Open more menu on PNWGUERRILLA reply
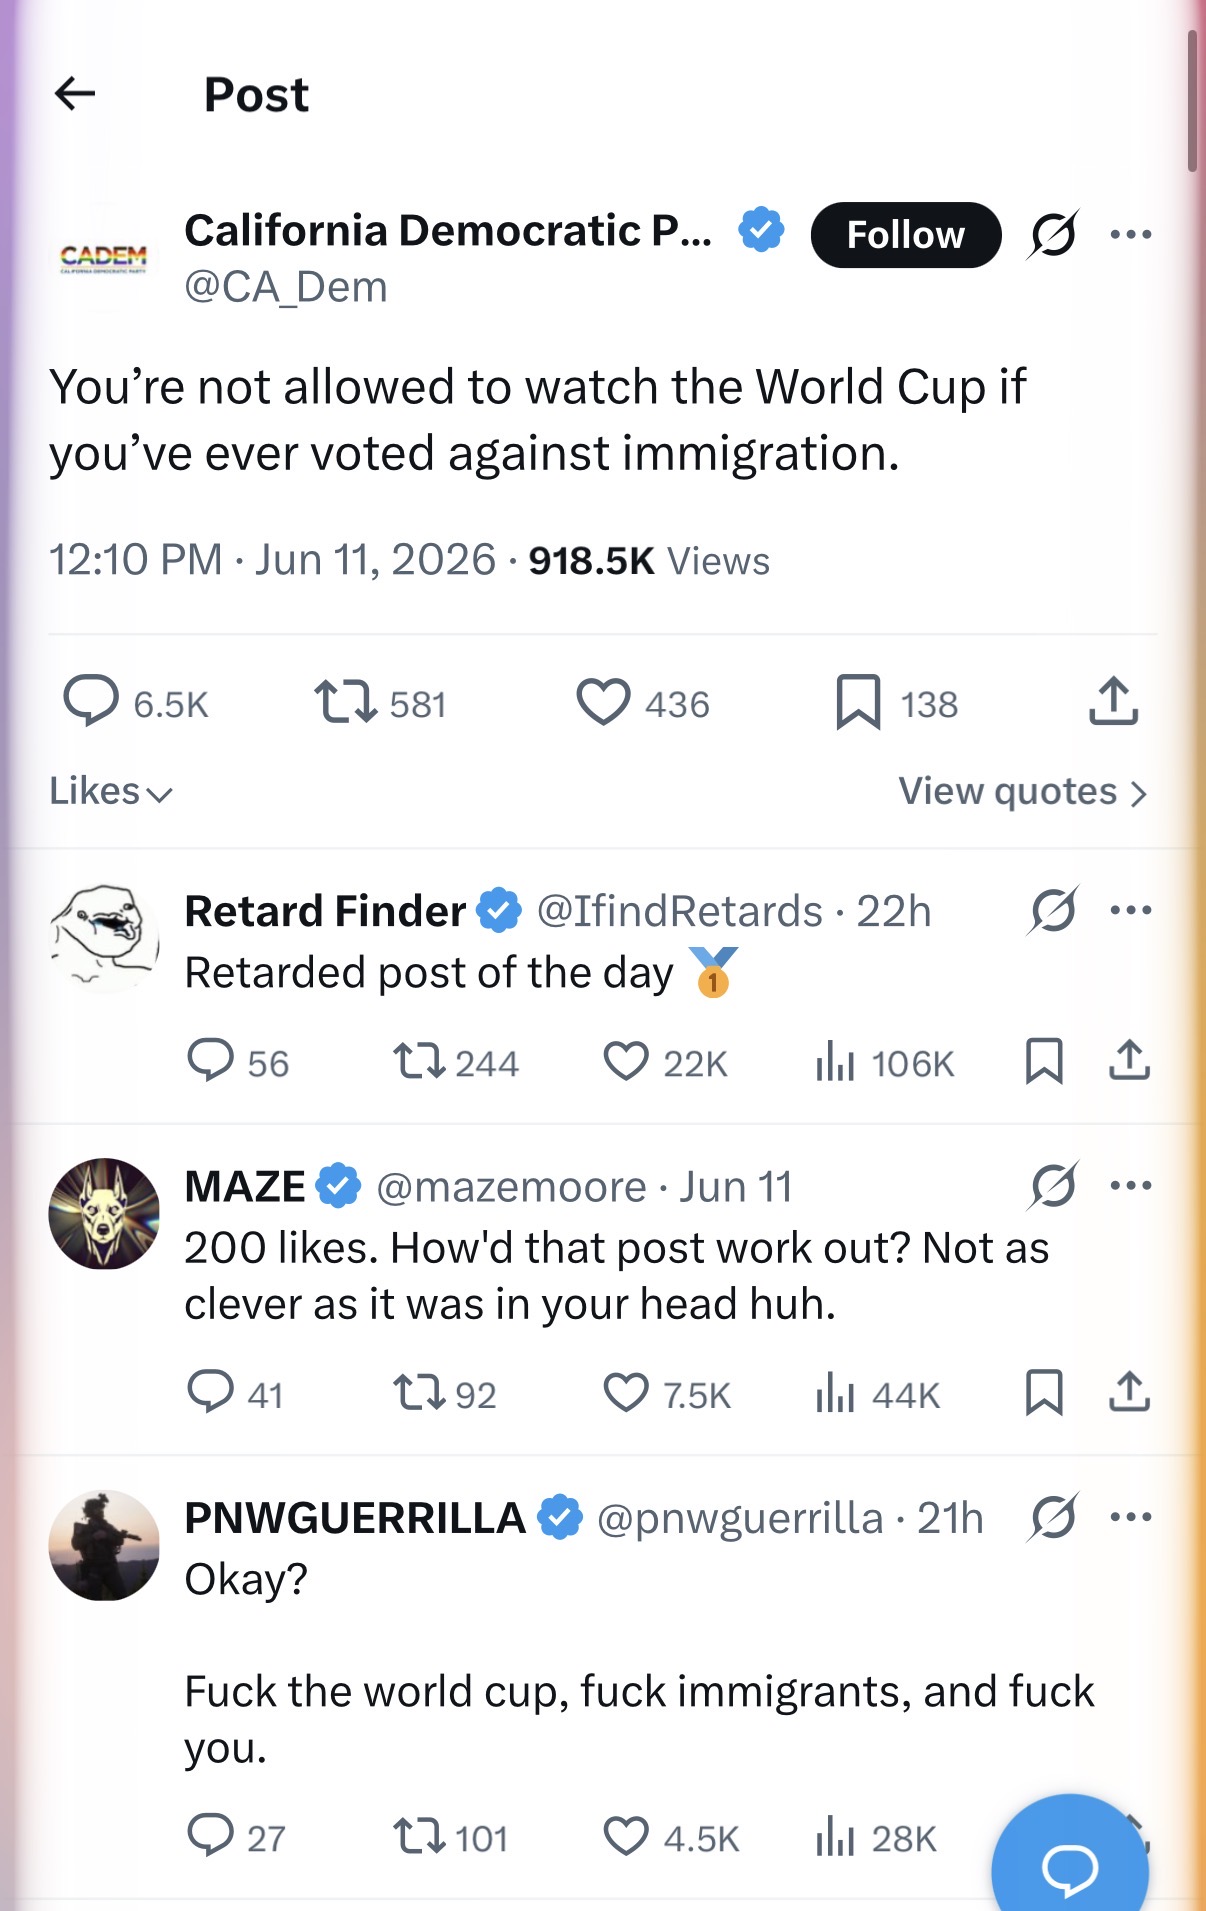Screen dimensions: 1206x1911 (x=1131, y=1517)
